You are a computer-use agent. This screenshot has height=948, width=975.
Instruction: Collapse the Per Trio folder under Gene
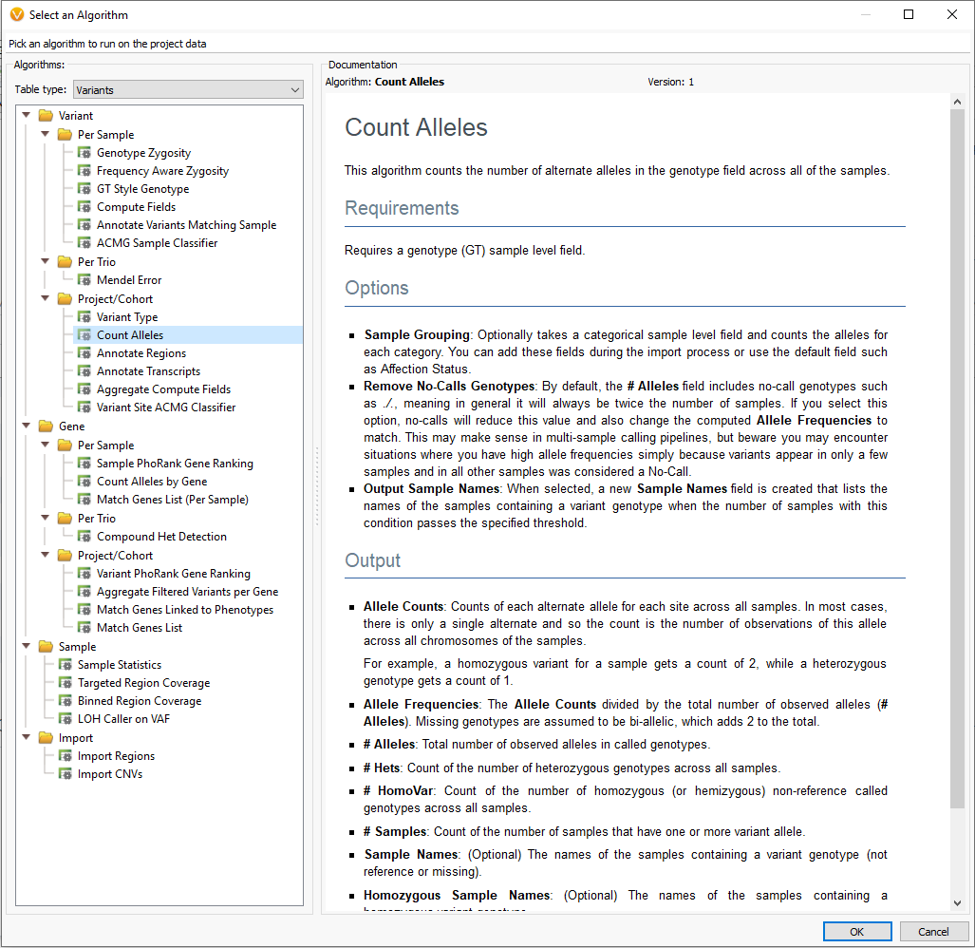pos(47,517)
